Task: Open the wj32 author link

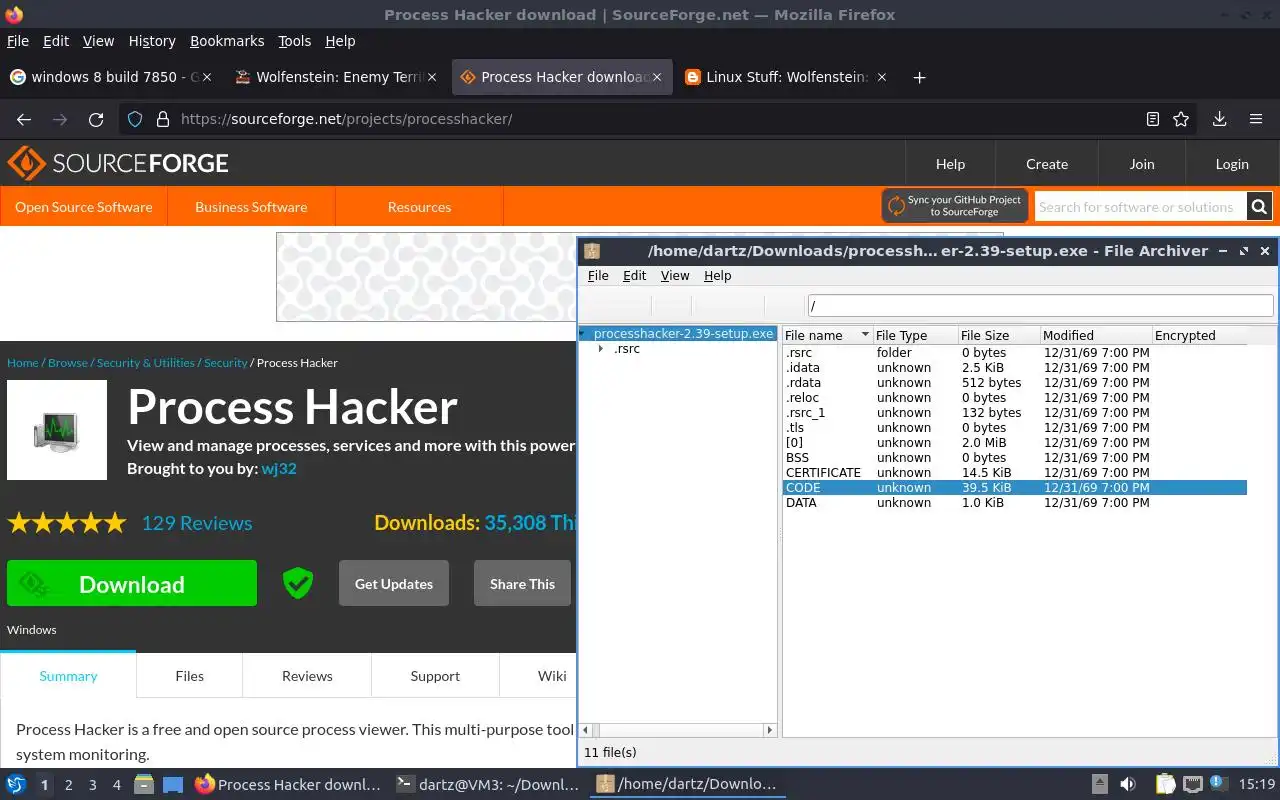Action: [x=279, y=468]
